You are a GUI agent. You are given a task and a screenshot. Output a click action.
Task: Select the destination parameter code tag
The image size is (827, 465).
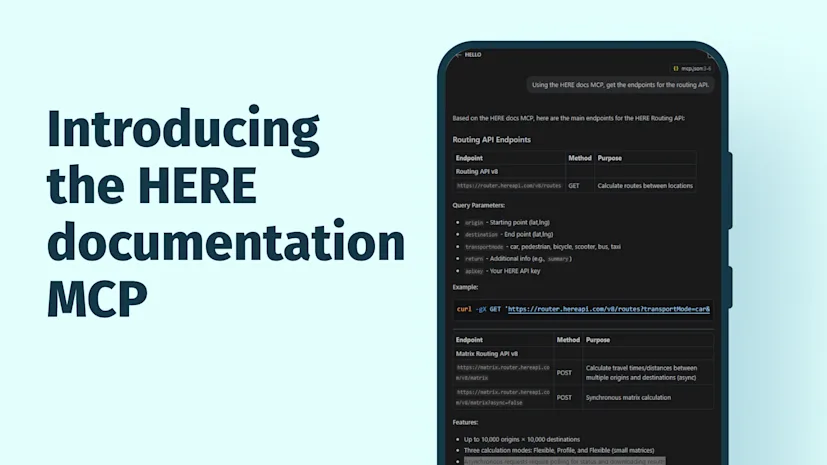point(481,235)
